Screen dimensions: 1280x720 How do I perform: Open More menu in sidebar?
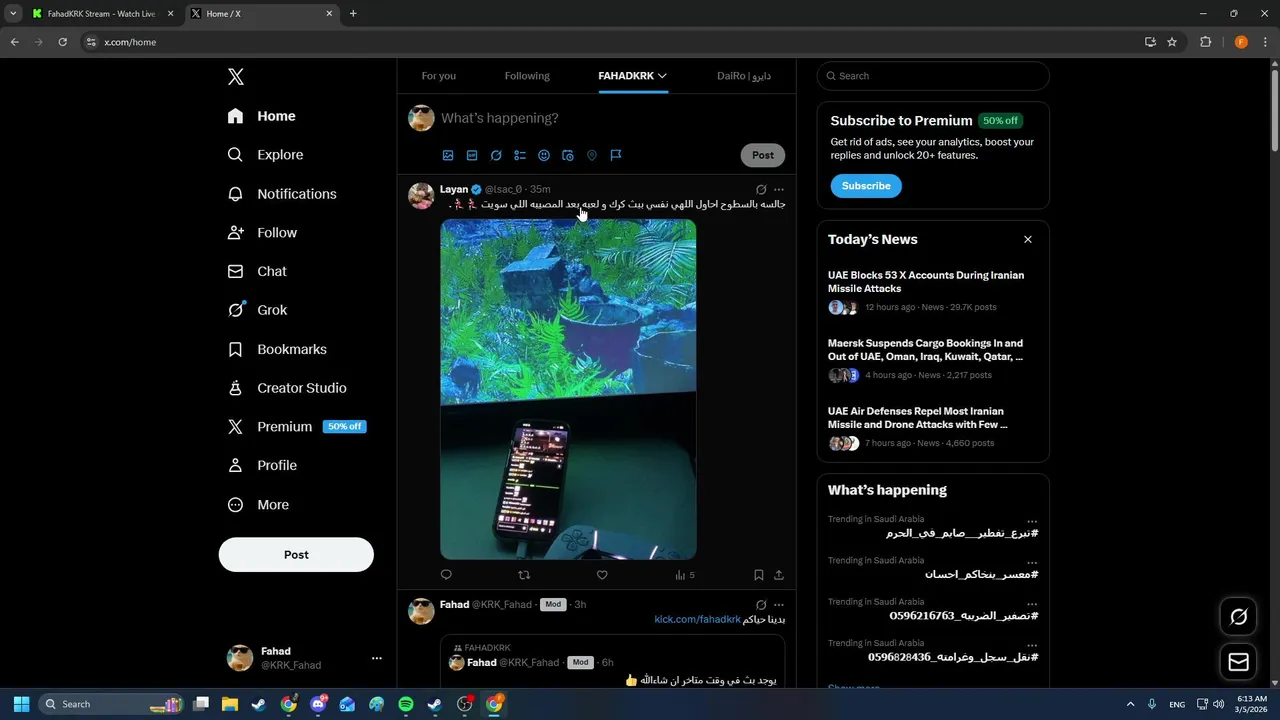pos(258,505)
